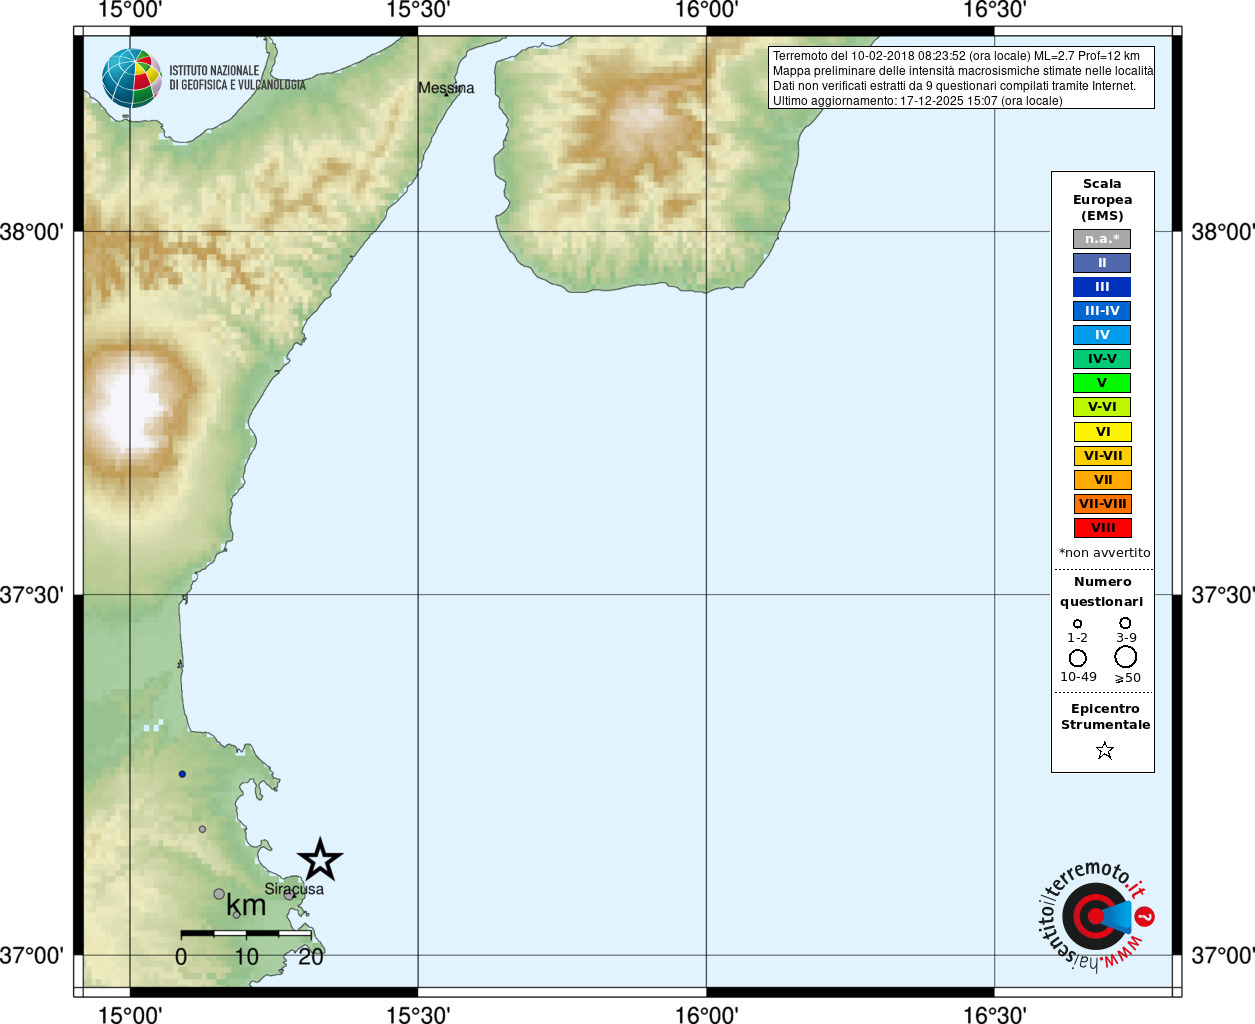Click the INGV globe logo

click(132, 78)
